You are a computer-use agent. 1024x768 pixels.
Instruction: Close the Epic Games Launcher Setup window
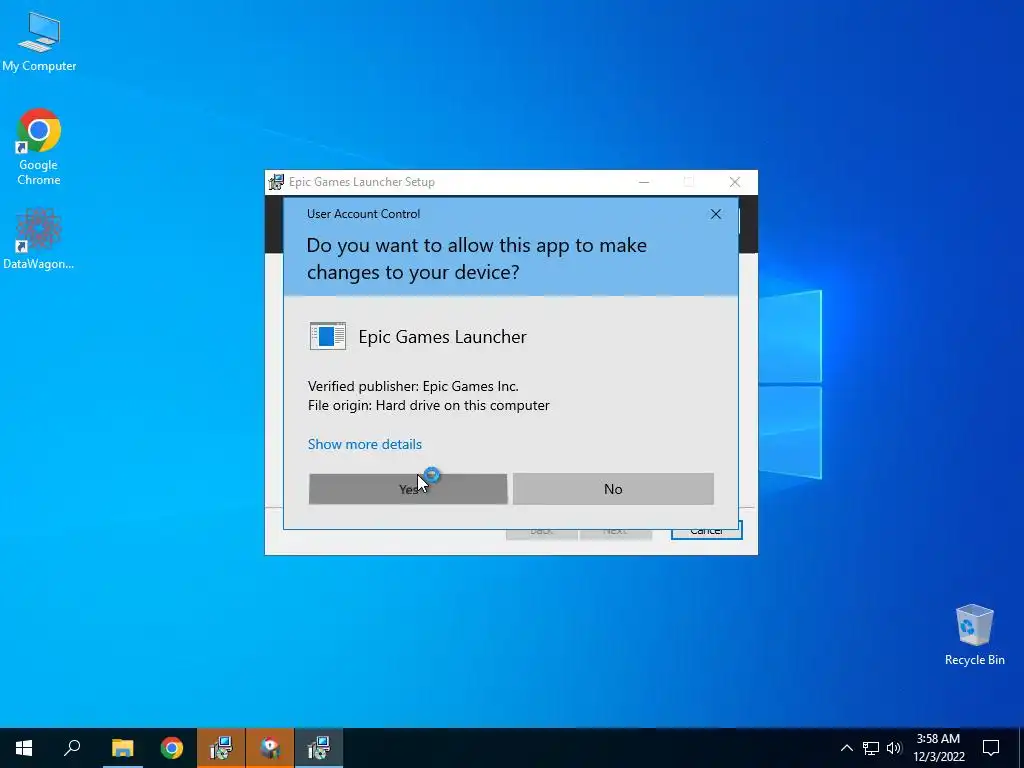coord(735,182)
